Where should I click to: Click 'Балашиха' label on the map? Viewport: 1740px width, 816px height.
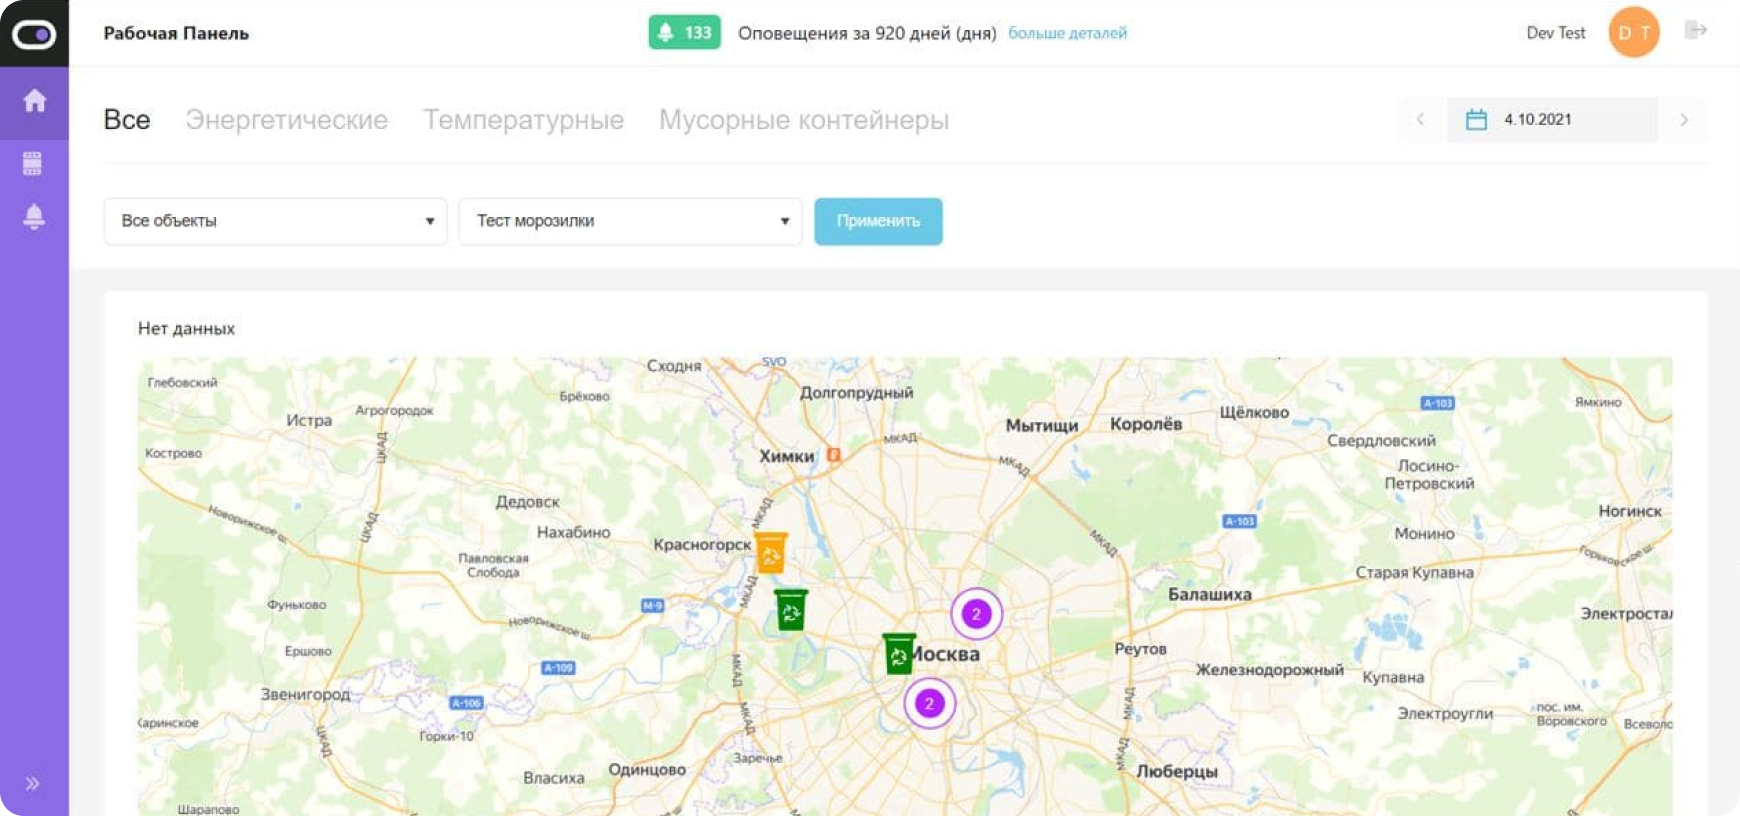click(x=1209, y=594)
